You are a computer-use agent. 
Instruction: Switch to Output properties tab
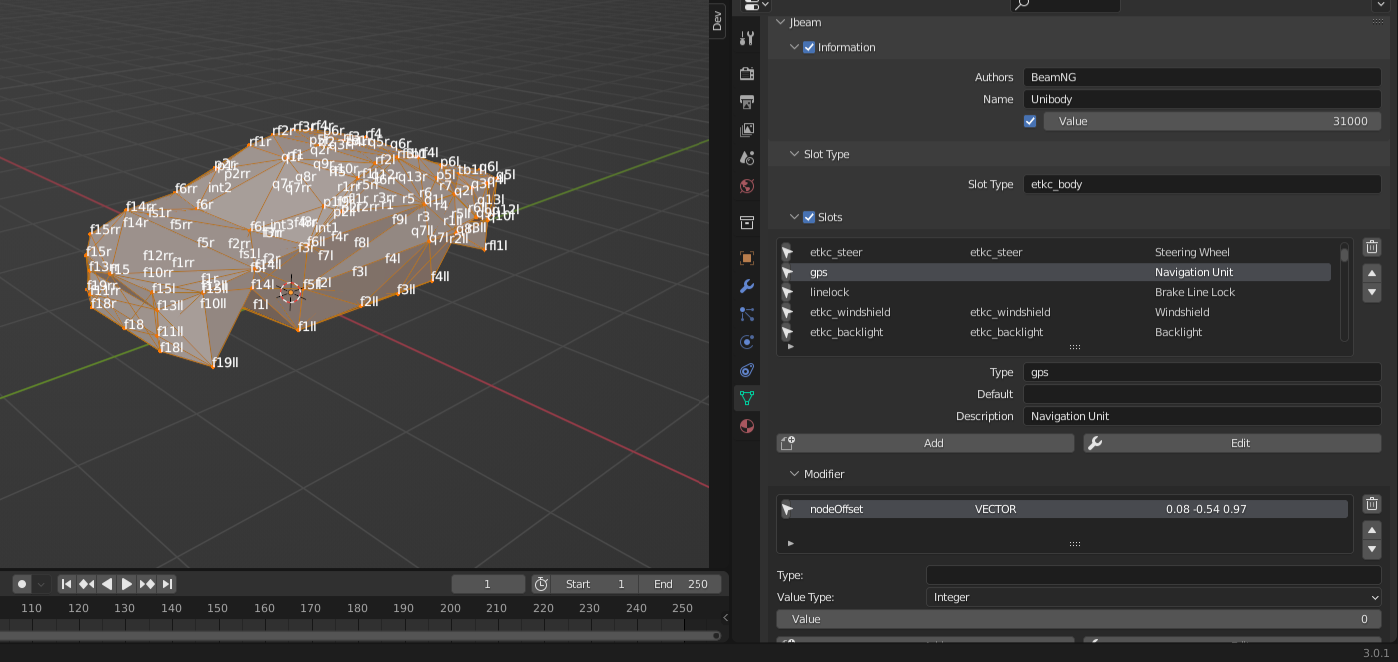[x=746, y=102]
